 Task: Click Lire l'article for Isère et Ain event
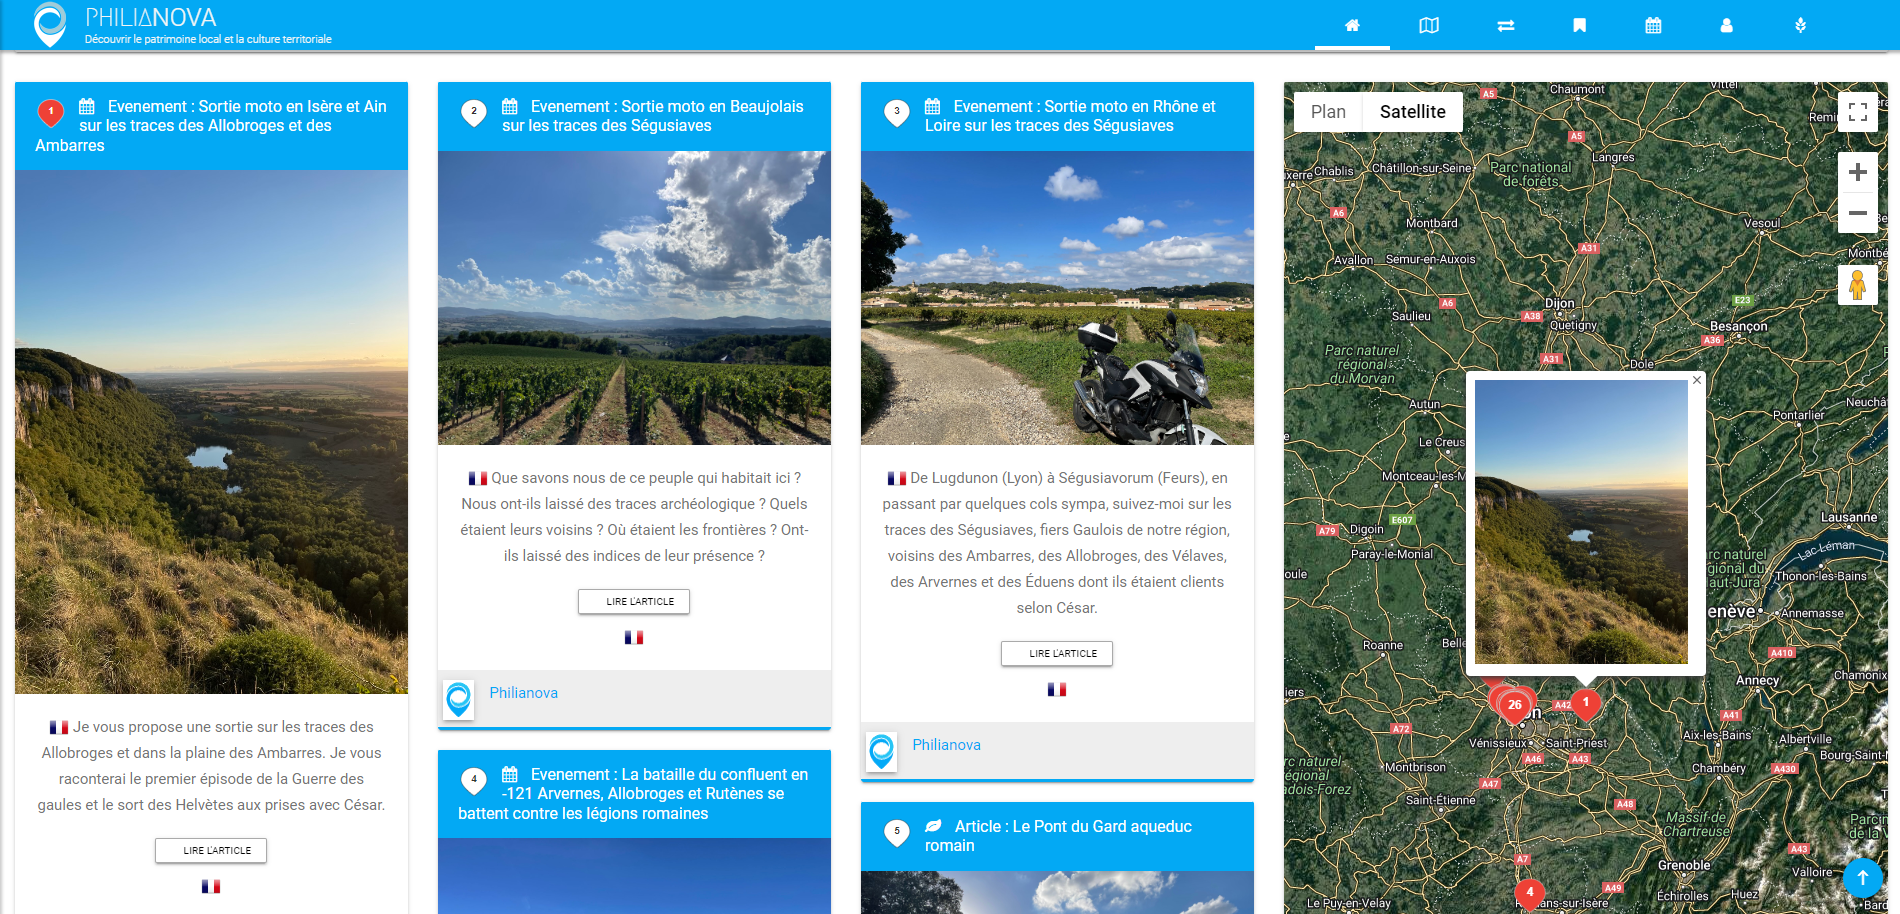point(211,851)
